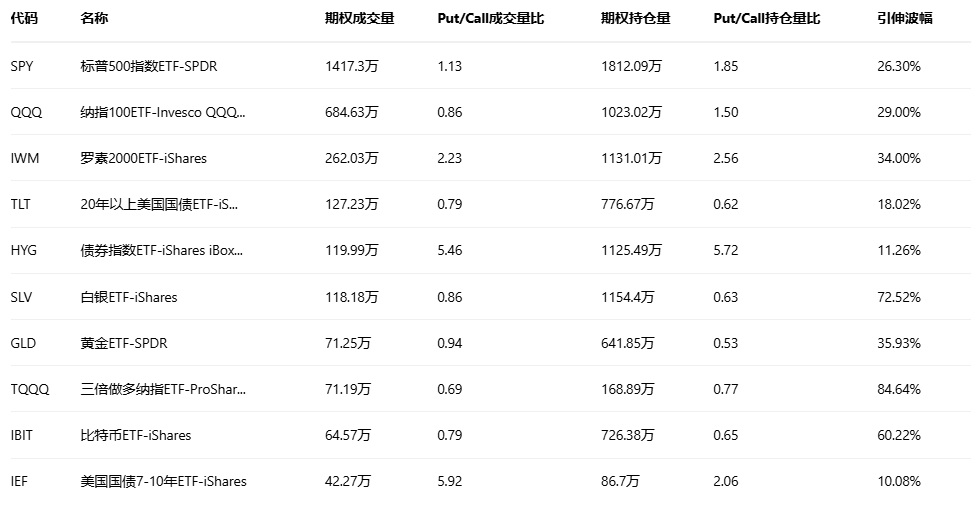This screenshot has width=978, height=505.
Task: Click the IEF ticker code
Action: pos(20,481)
